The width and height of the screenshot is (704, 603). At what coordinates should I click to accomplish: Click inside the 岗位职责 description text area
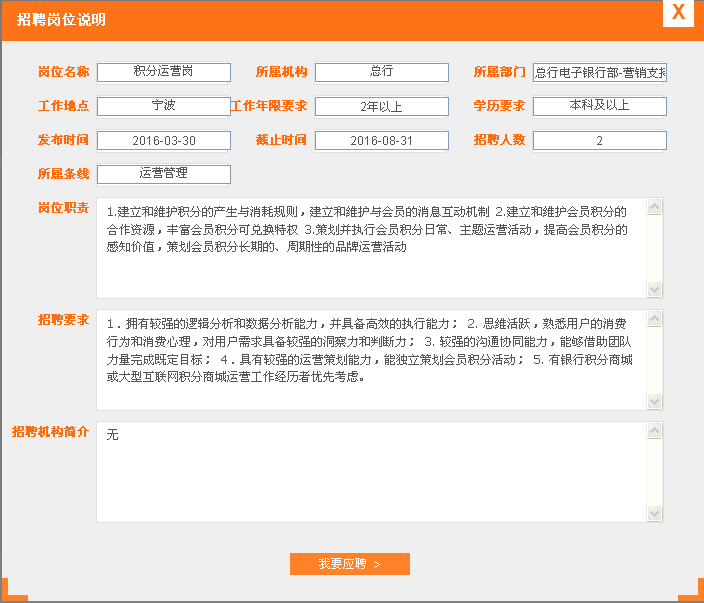(372, 248)
